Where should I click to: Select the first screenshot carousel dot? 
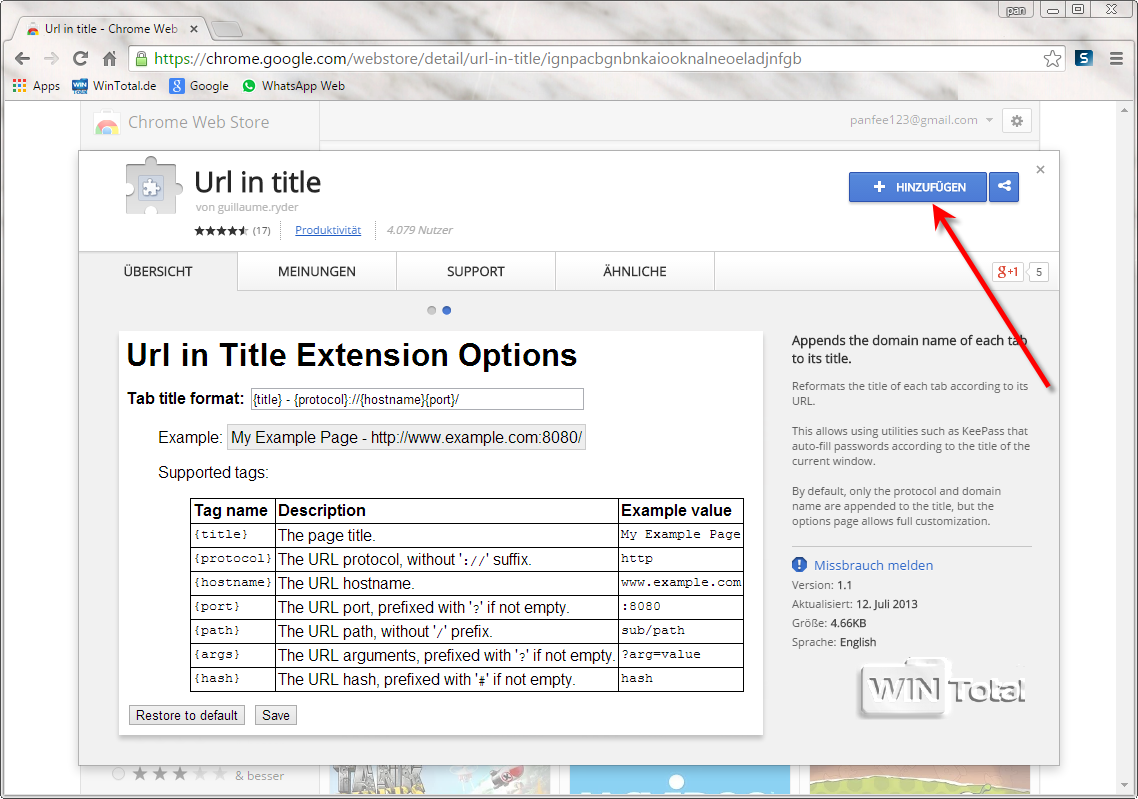pyautogui.click(x=432, y=311)
